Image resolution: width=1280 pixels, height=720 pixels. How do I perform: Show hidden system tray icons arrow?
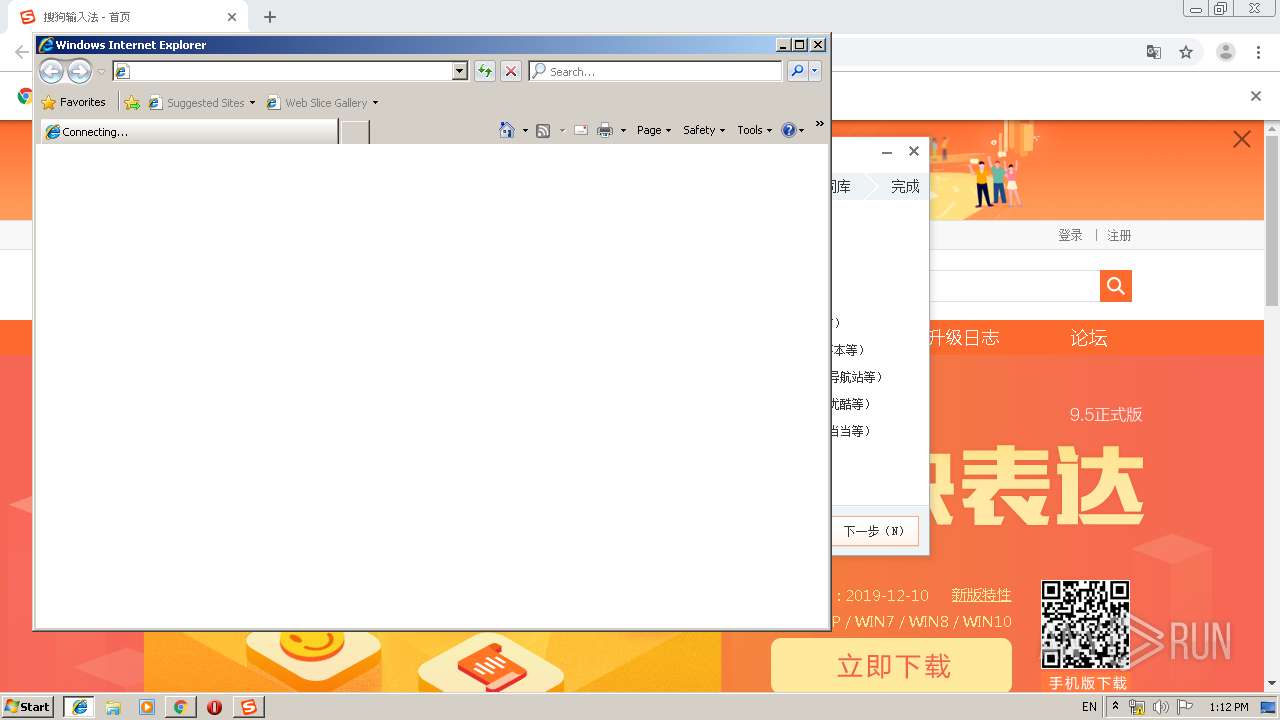pos(1116,706)
